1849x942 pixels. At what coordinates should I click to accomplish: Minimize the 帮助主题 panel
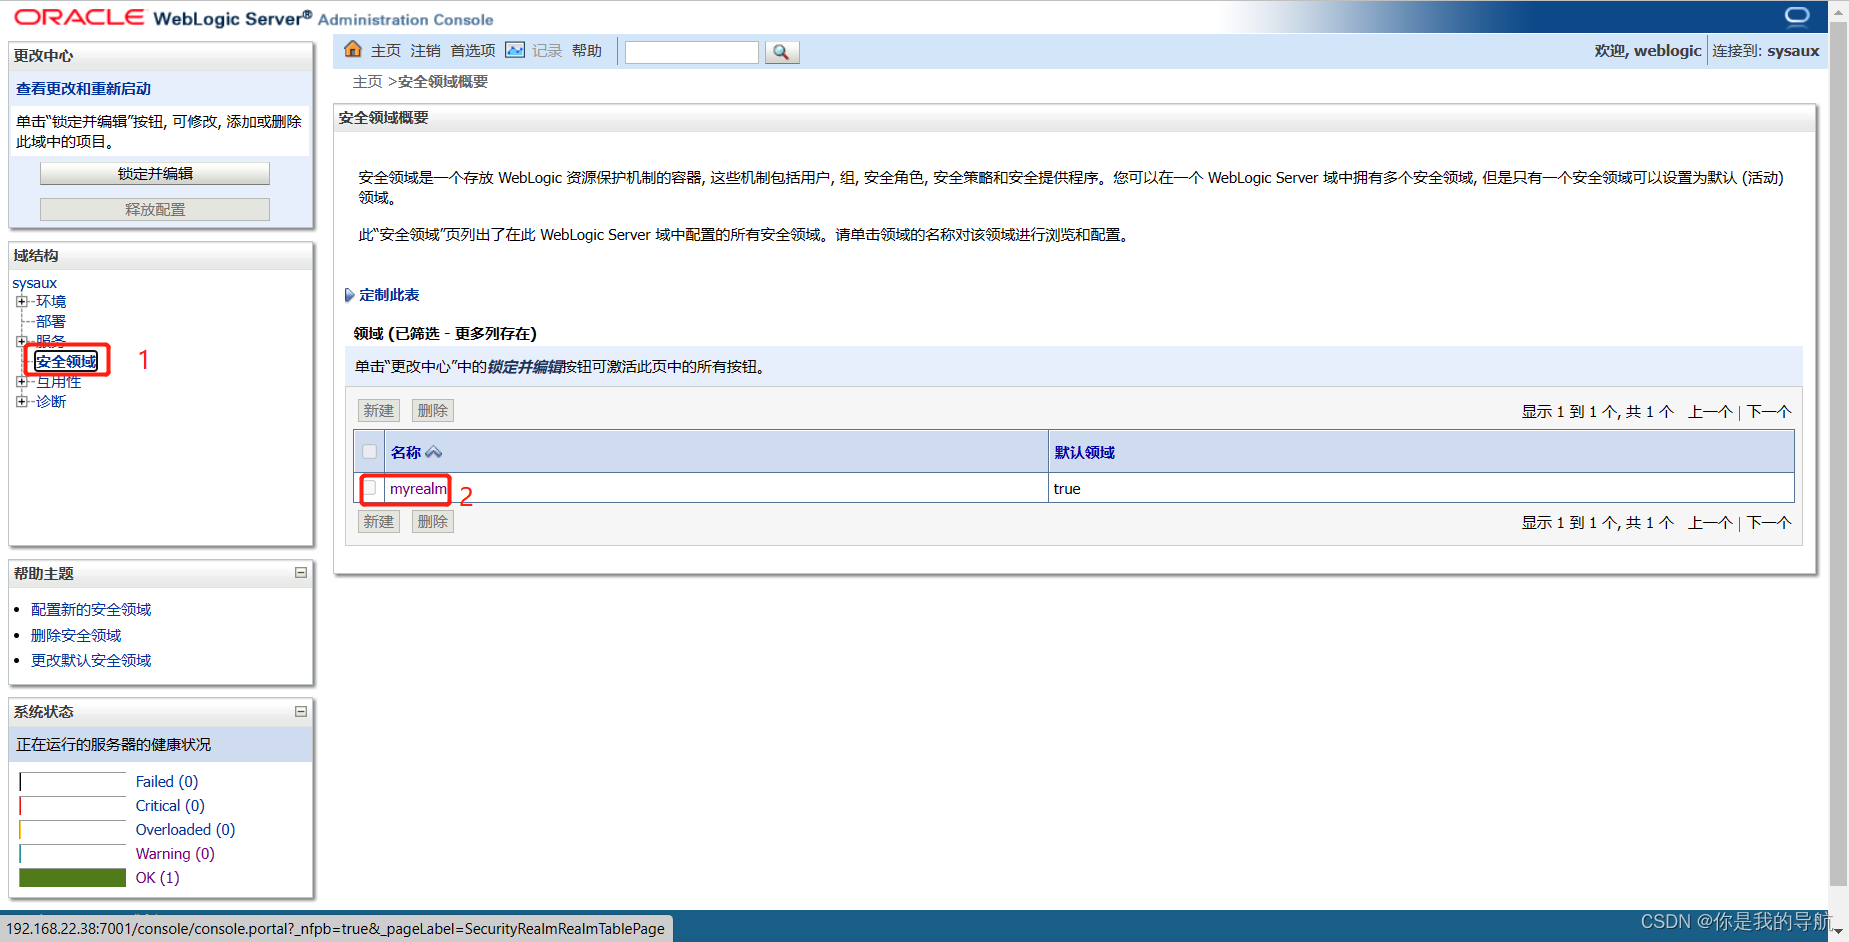(x=300, y=573)
